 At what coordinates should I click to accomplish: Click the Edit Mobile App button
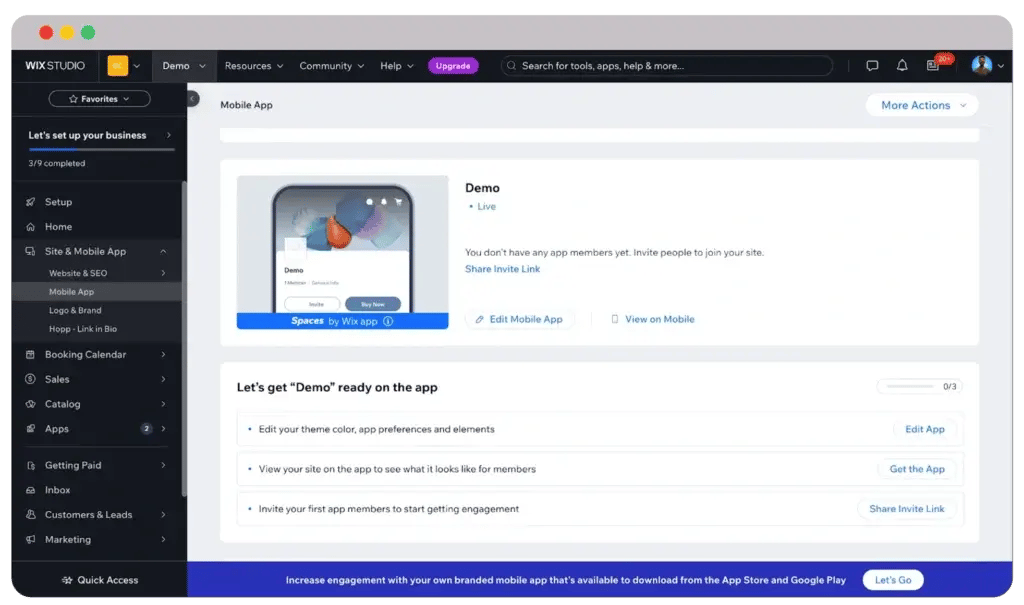(519, 319)
